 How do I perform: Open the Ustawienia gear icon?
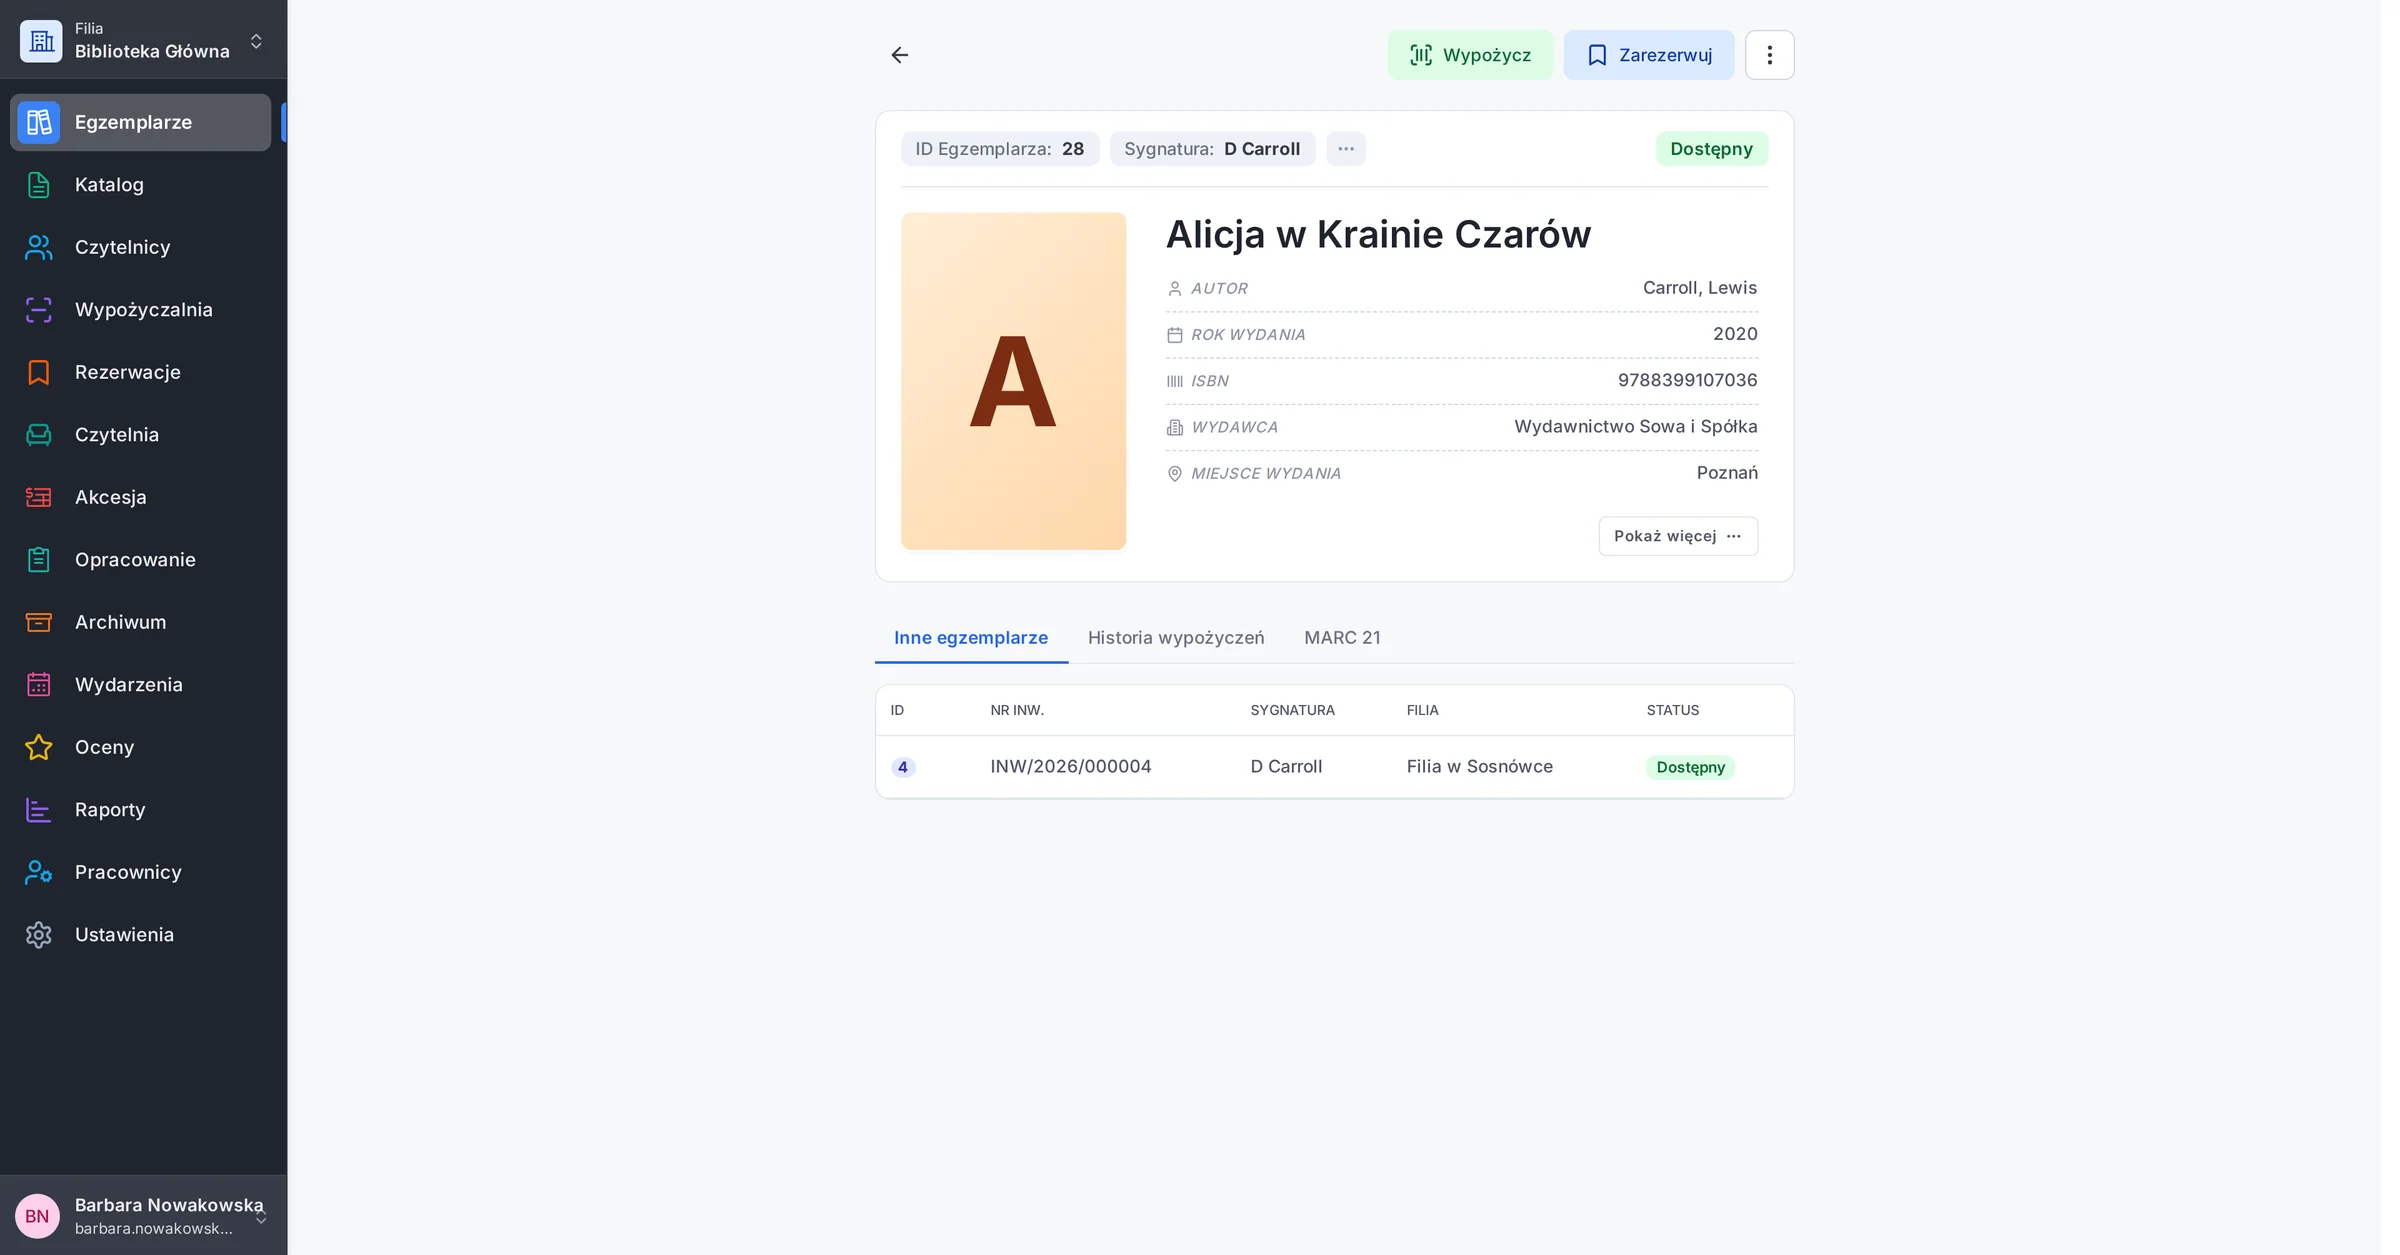(38, 935)
